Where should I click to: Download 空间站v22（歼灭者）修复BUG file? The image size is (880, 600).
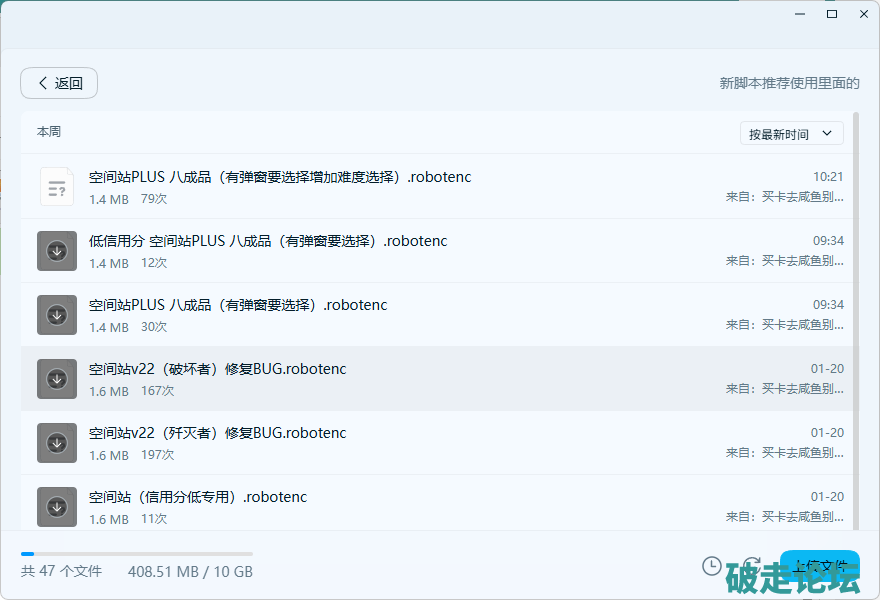[x=57, y=443]
